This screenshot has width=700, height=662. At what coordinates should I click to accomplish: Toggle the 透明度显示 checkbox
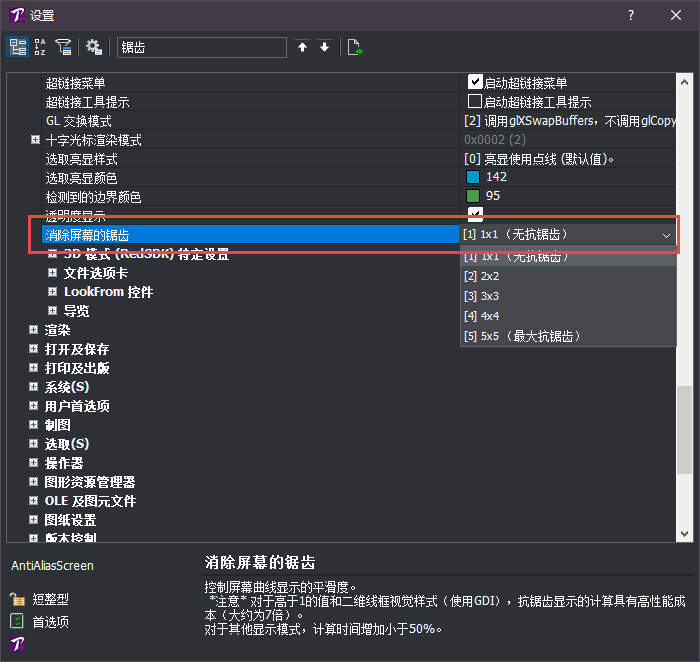click(476, 214)
